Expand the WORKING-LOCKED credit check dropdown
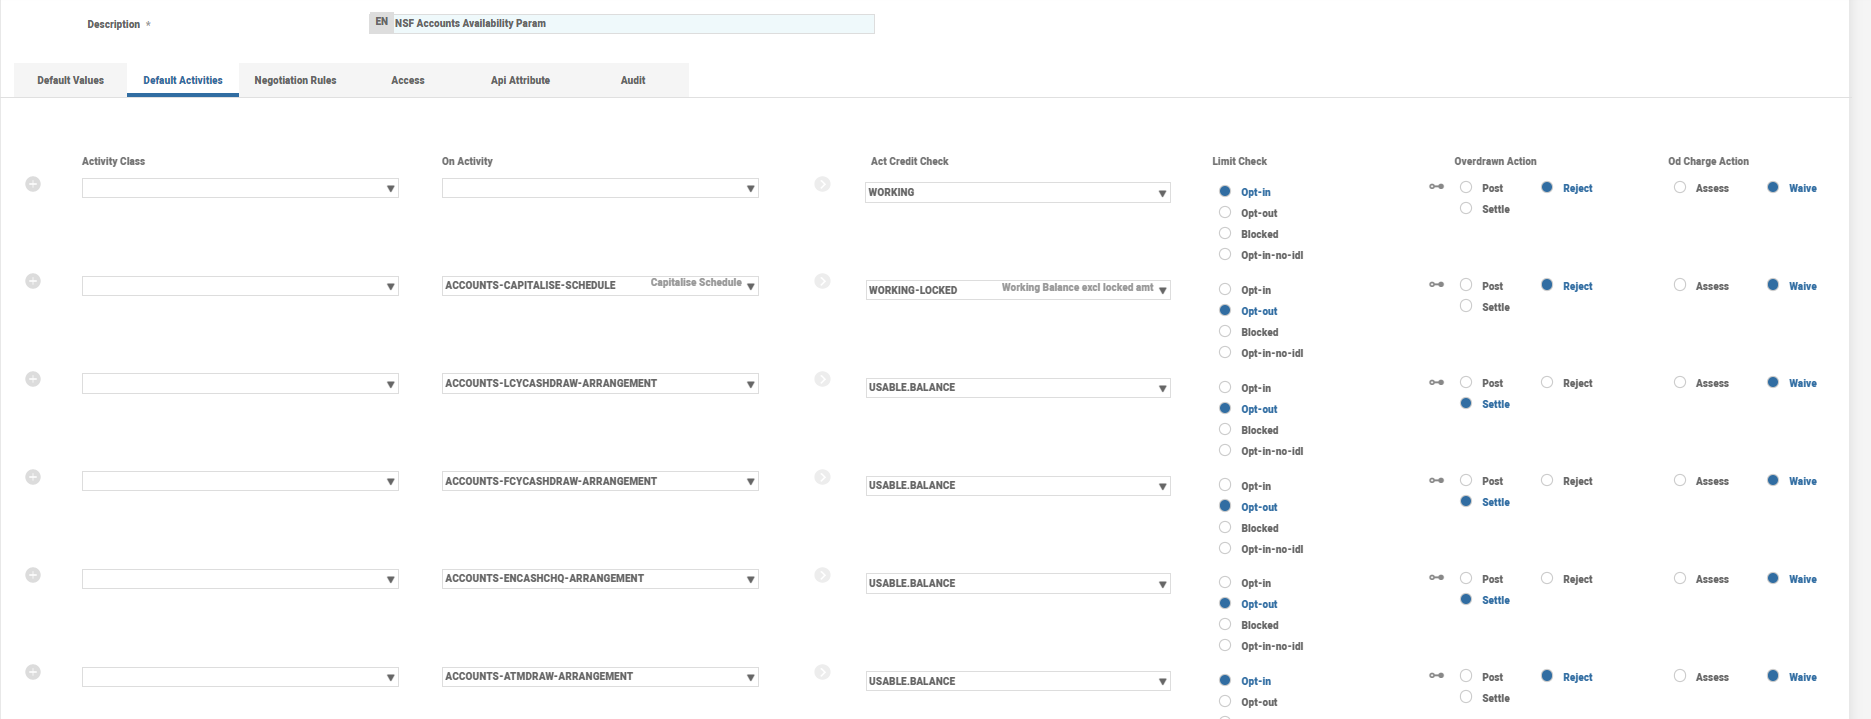 (1162, 290)
